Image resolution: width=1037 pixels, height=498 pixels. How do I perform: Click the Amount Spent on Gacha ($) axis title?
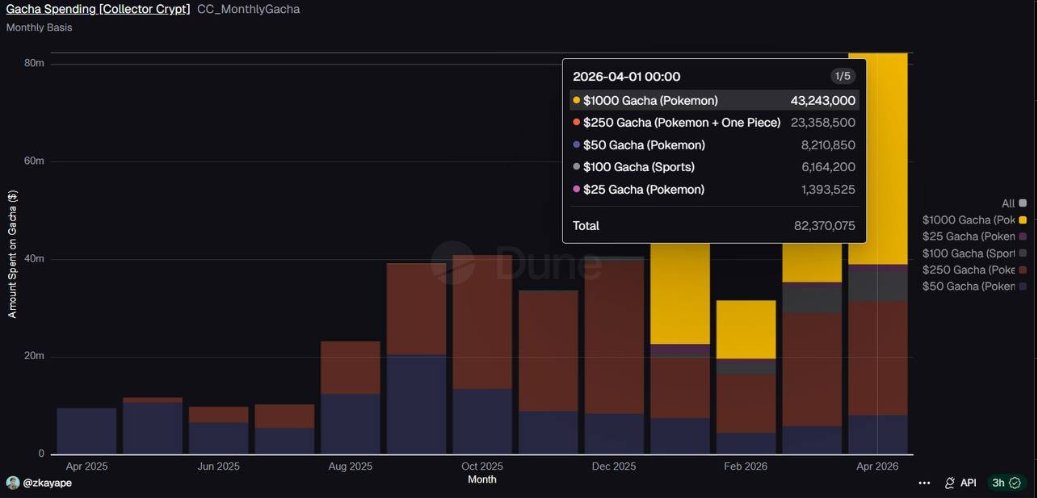click(12, 254)
